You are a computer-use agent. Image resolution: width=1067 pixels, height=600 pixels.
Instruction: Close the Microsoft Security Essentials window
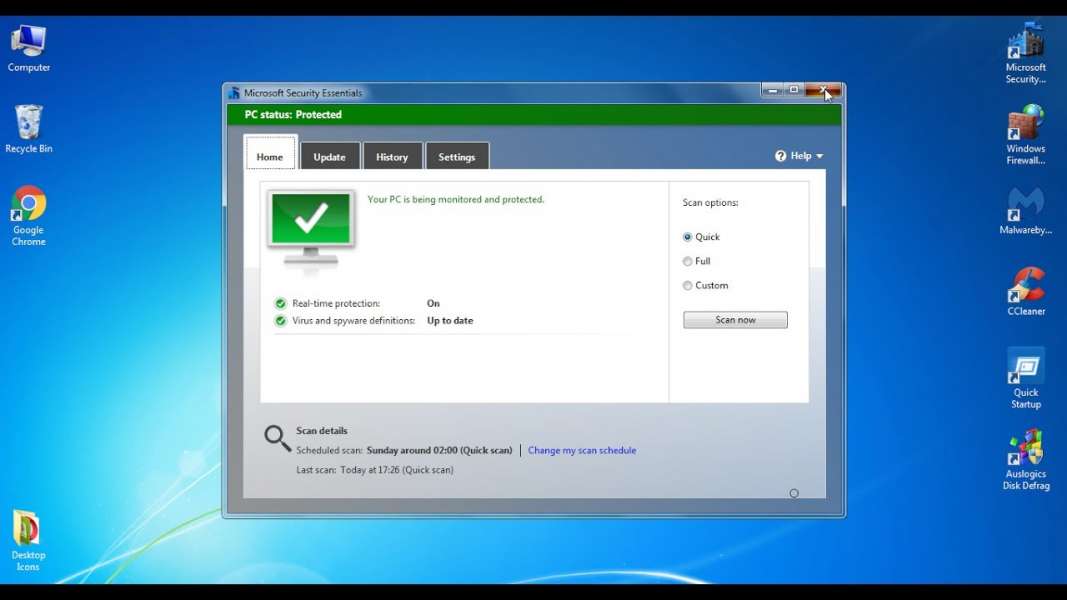pyautogui.click(x=823, y=90)
